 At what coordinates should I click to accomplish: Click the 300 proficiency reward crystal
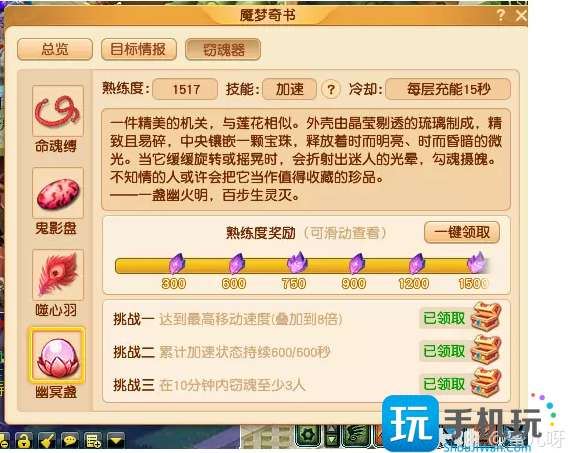click(x=176, y=264)
